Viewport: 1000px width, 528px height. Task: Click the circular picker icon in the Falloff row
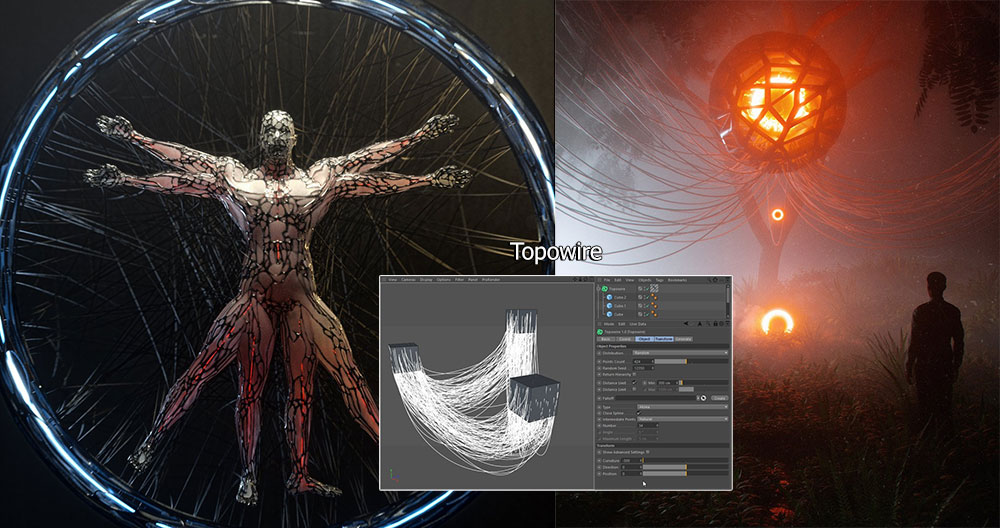click(703, 398)
